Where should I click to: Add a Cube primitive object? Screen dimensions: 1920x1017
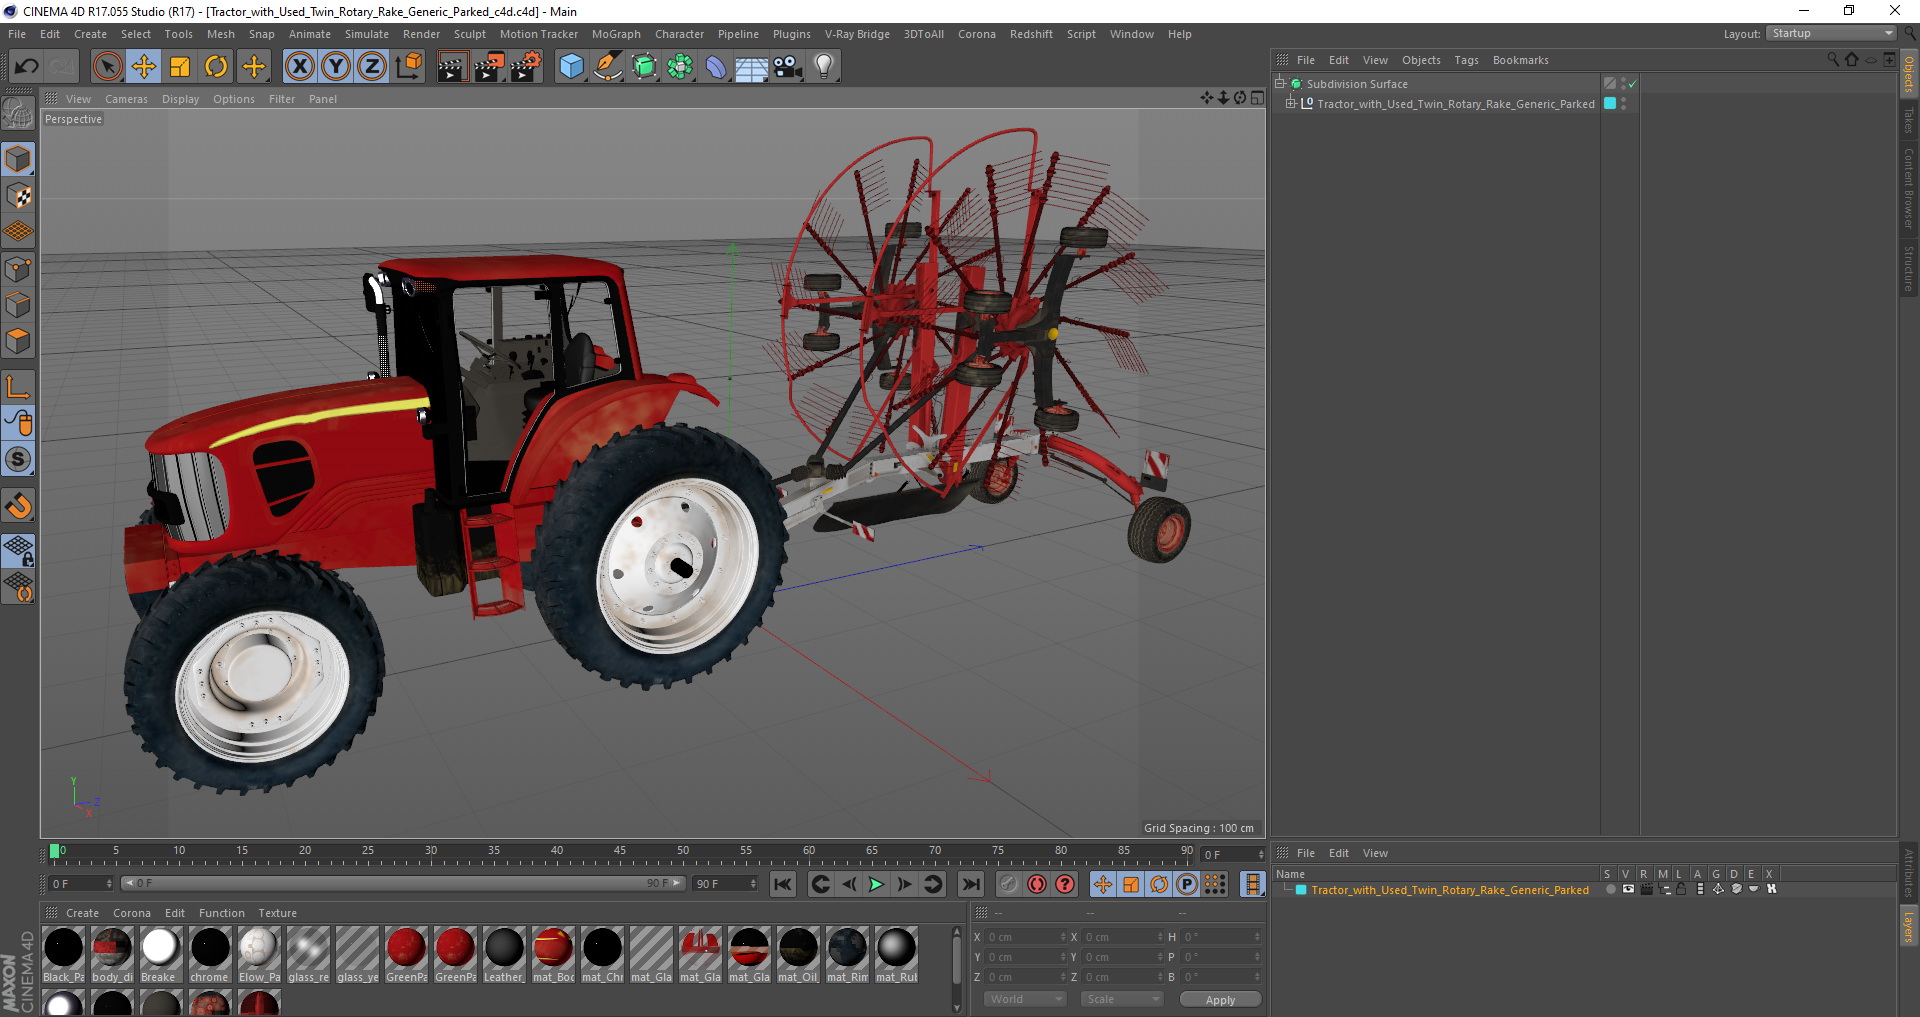pyautogui.click(x=571, y=67)
